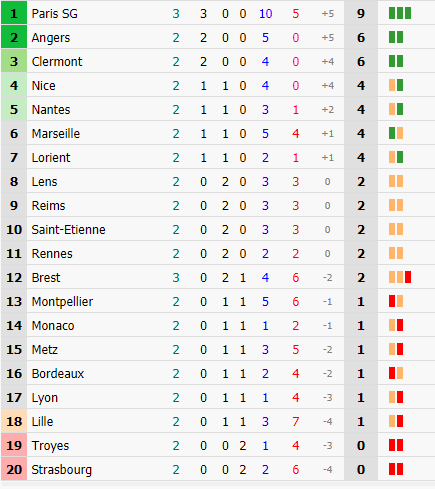Open the Paris SG team link
Viewport: 435px width, 489px height.
pyautogui.click(x=55, y=14)
